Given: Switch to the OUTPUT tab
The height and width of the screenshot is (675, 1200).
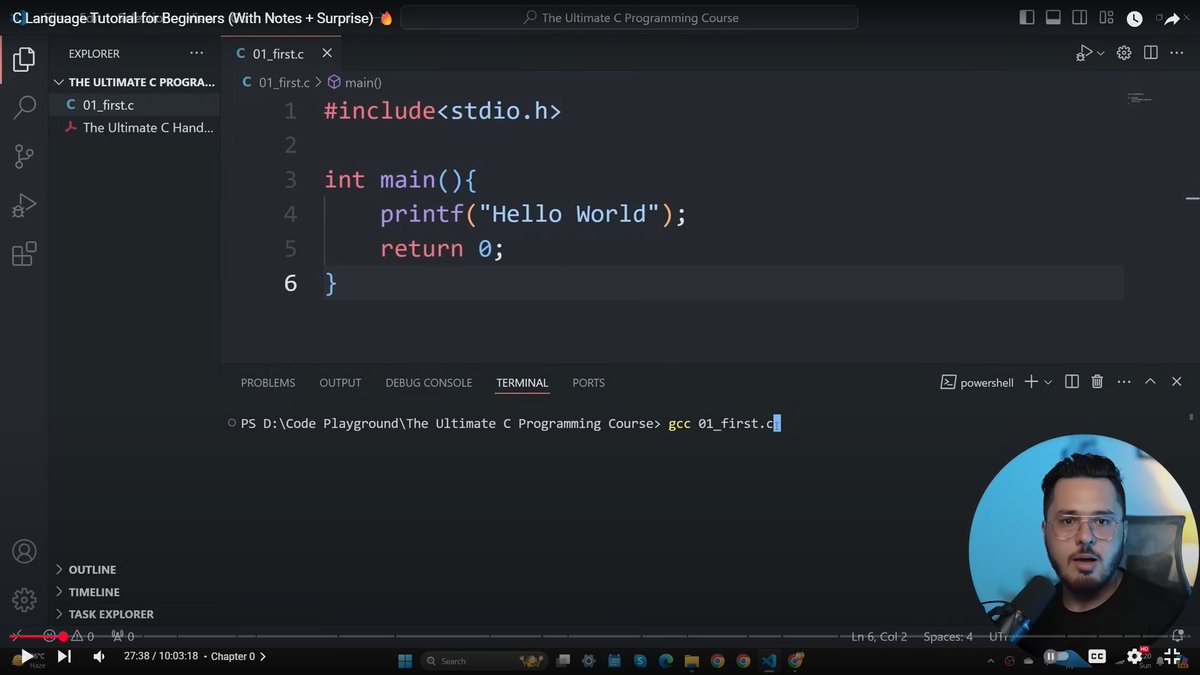Looking at the screenshot, I should (340, 383).
